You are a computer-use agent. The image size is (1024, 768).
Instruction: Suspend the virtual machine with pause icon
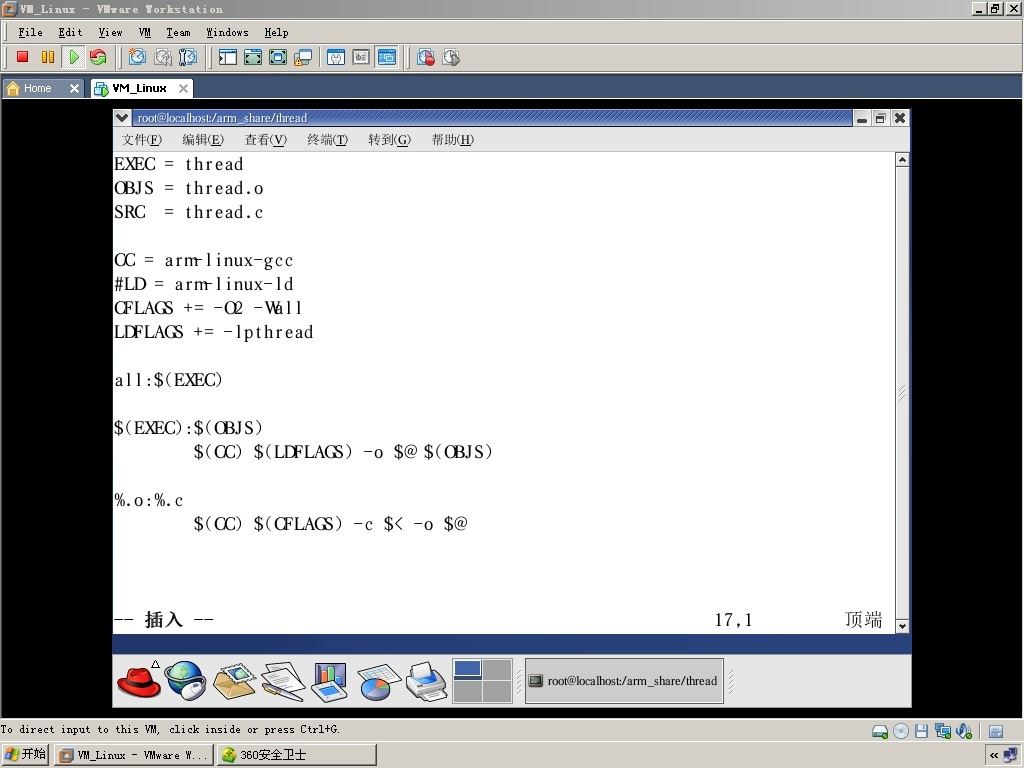pyautogui.click(x=48, y=57)
